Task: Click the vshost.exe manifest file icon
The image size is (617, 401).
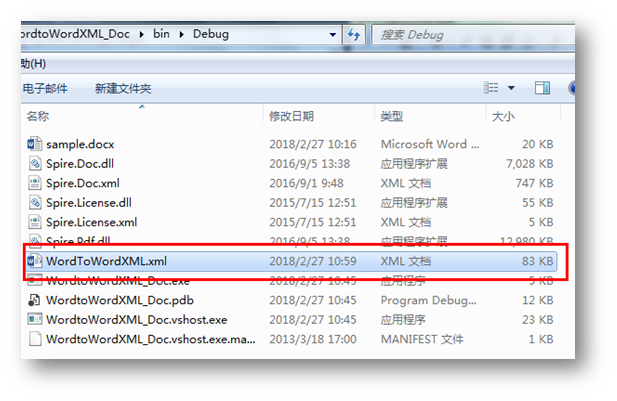Action: pyautogui.click(x=35, y=339)
